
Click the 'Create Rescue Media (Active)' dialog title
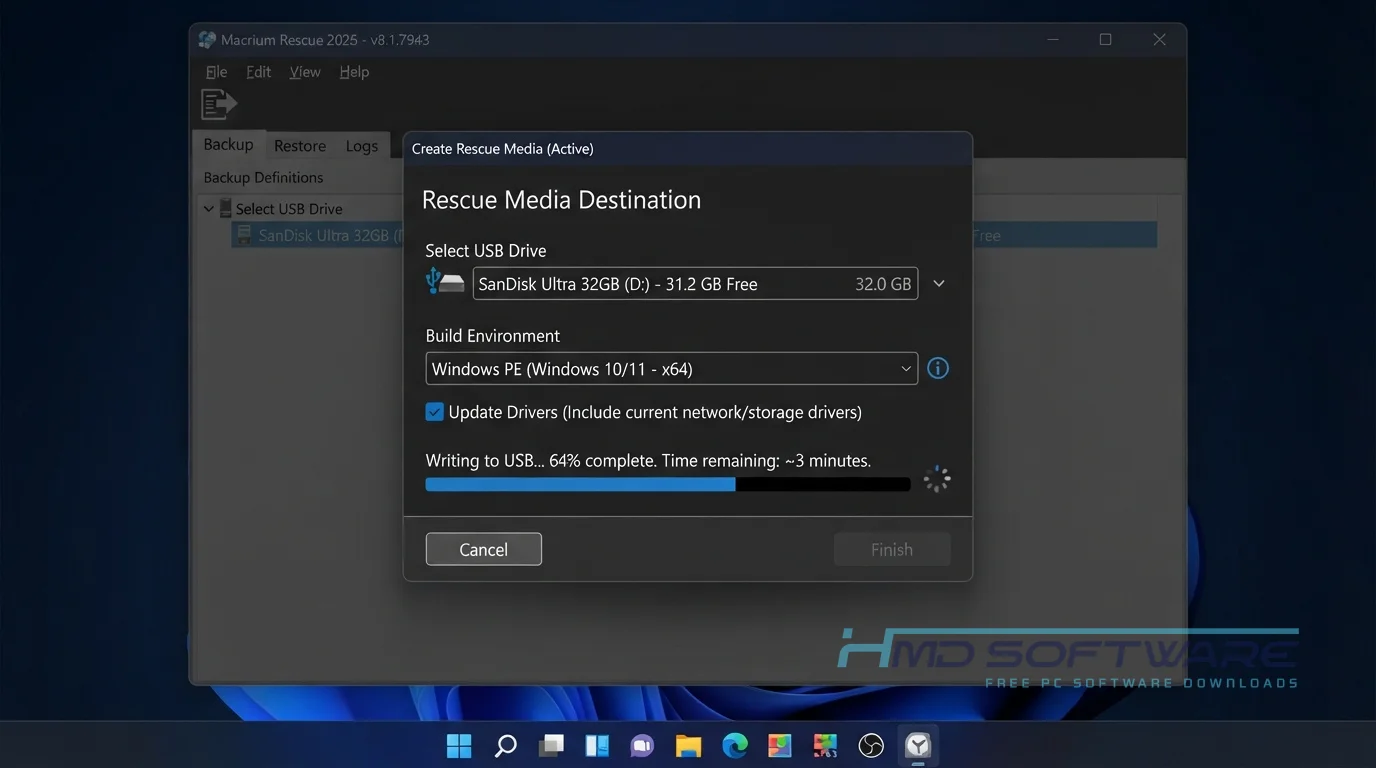point(503,148)
